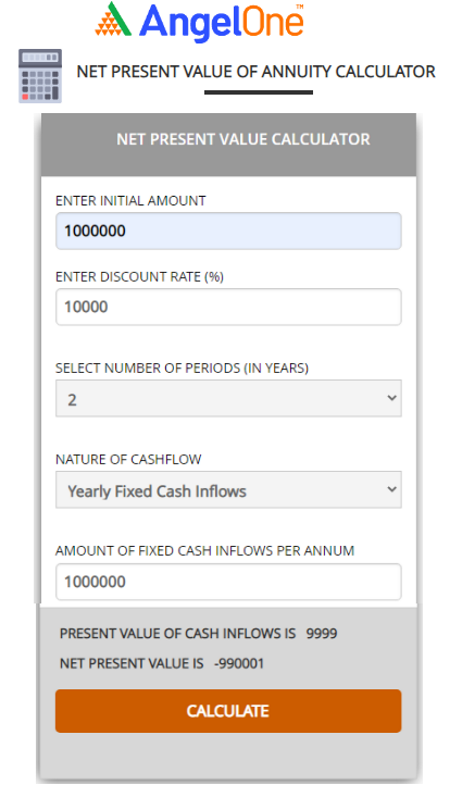Click the orange Calculate button
Image resolution: width=450 pixels, height=810 pixels.
228,711
